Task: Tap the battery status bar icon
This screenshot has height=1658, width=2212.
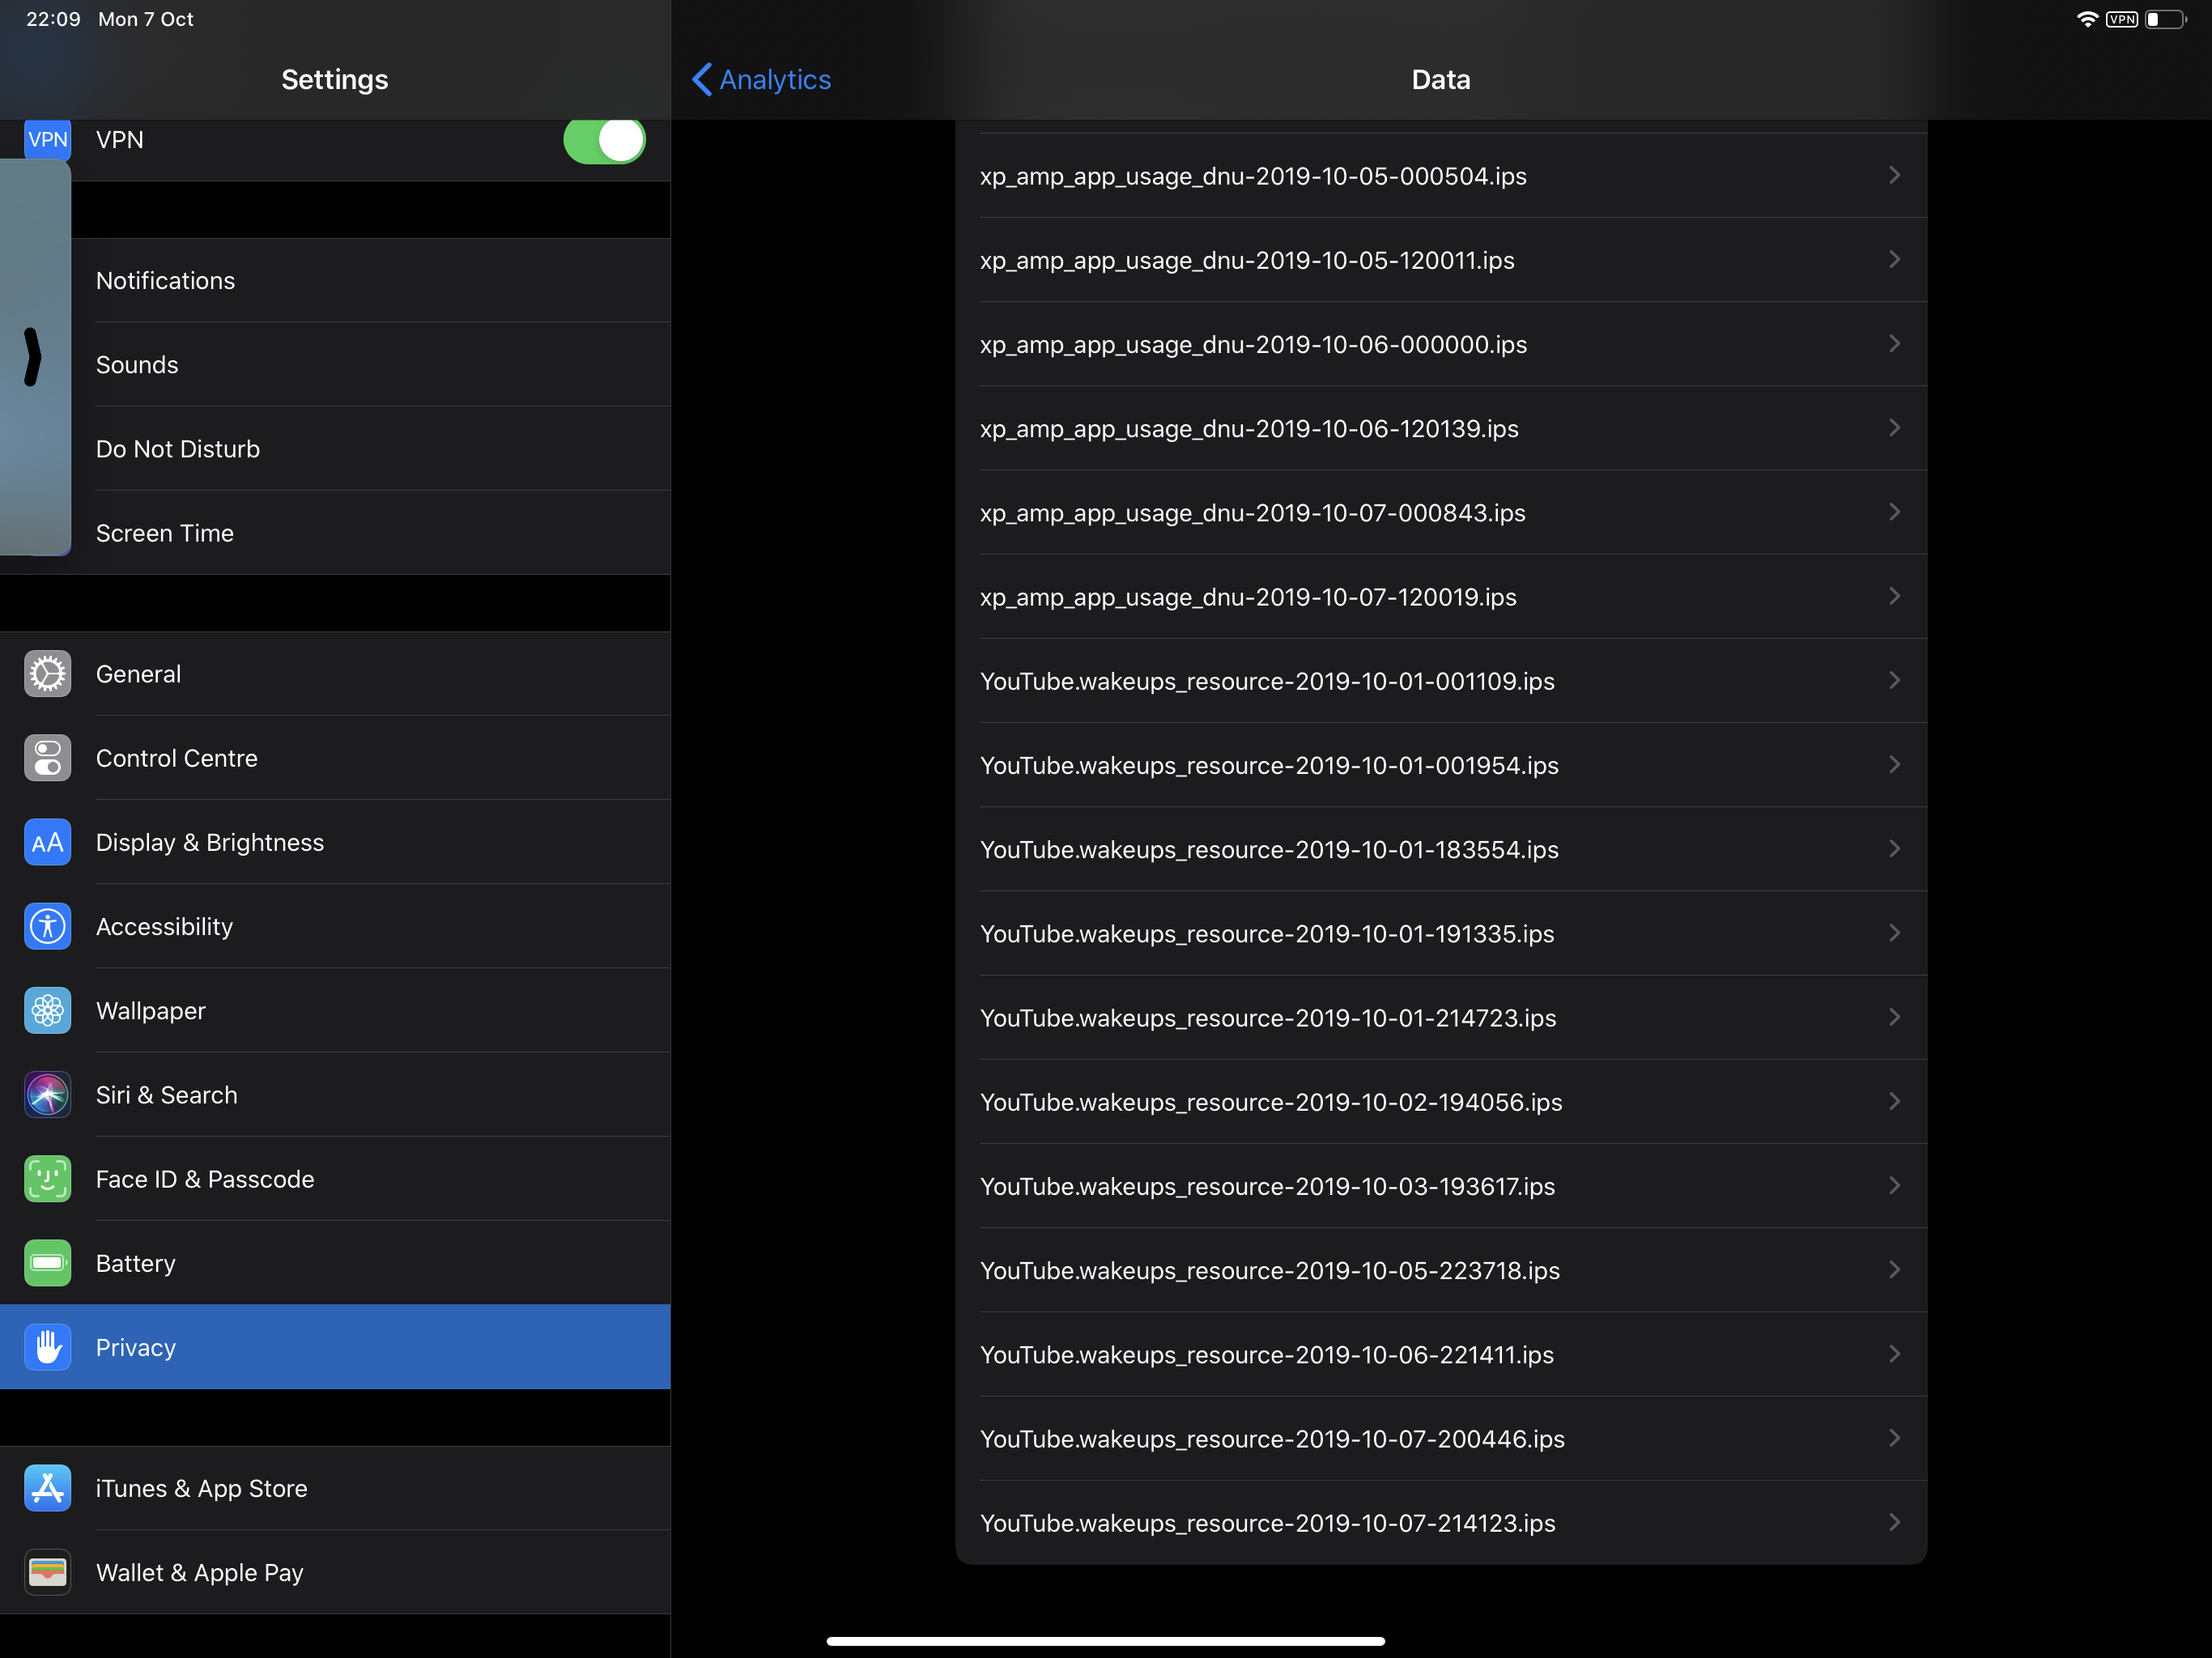Action: pyautogui.click(x=2166, y=19)
